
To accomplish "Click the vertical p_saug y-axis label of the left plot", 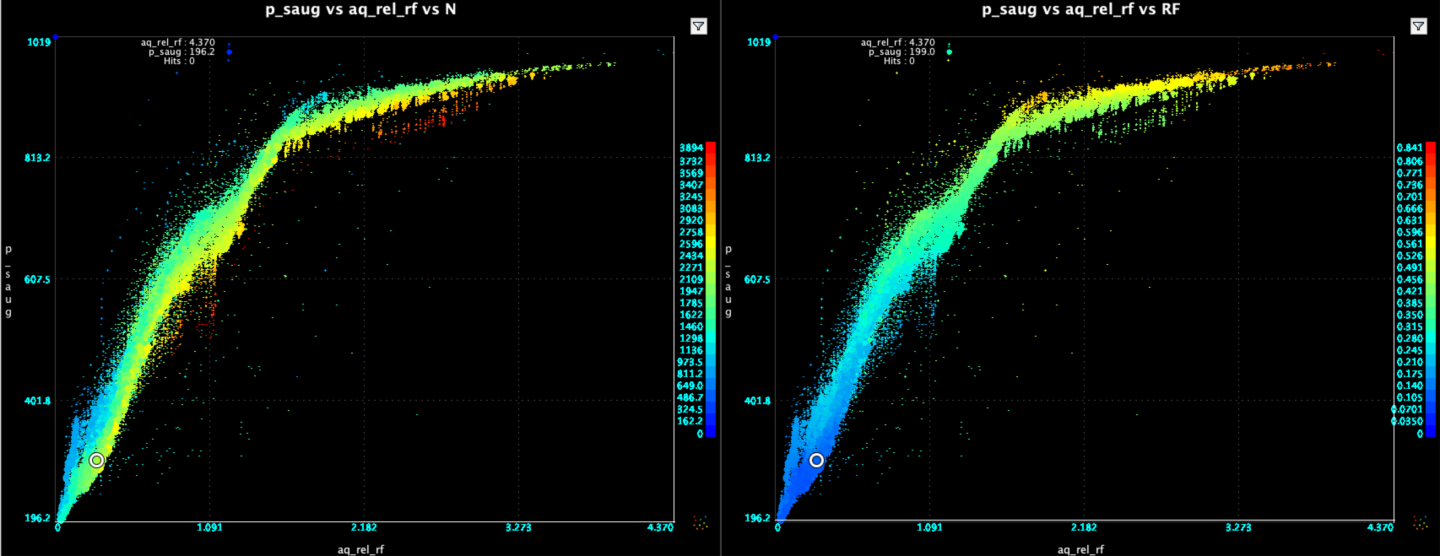I will pyautogui.click(x=9, y=280).
